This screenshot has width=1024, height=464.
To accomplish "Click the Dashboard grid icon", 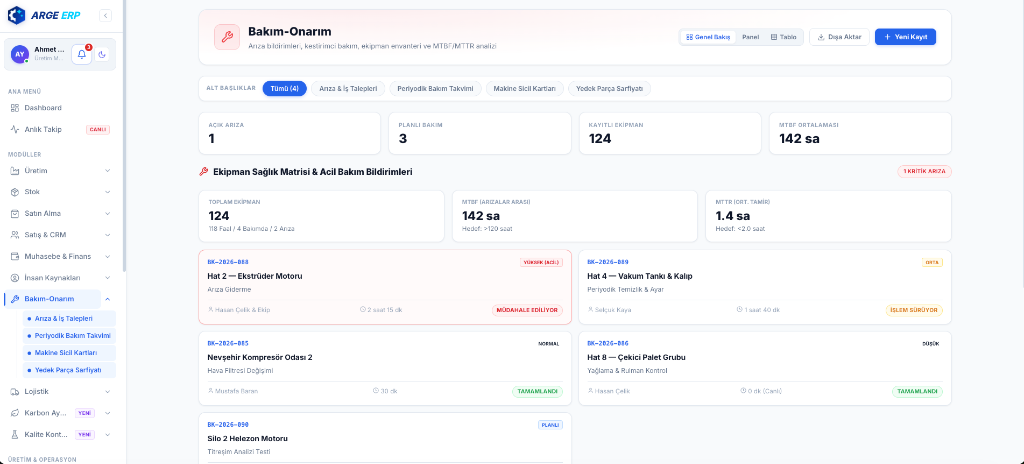I will pyautogui.click(x=15, y=108).
